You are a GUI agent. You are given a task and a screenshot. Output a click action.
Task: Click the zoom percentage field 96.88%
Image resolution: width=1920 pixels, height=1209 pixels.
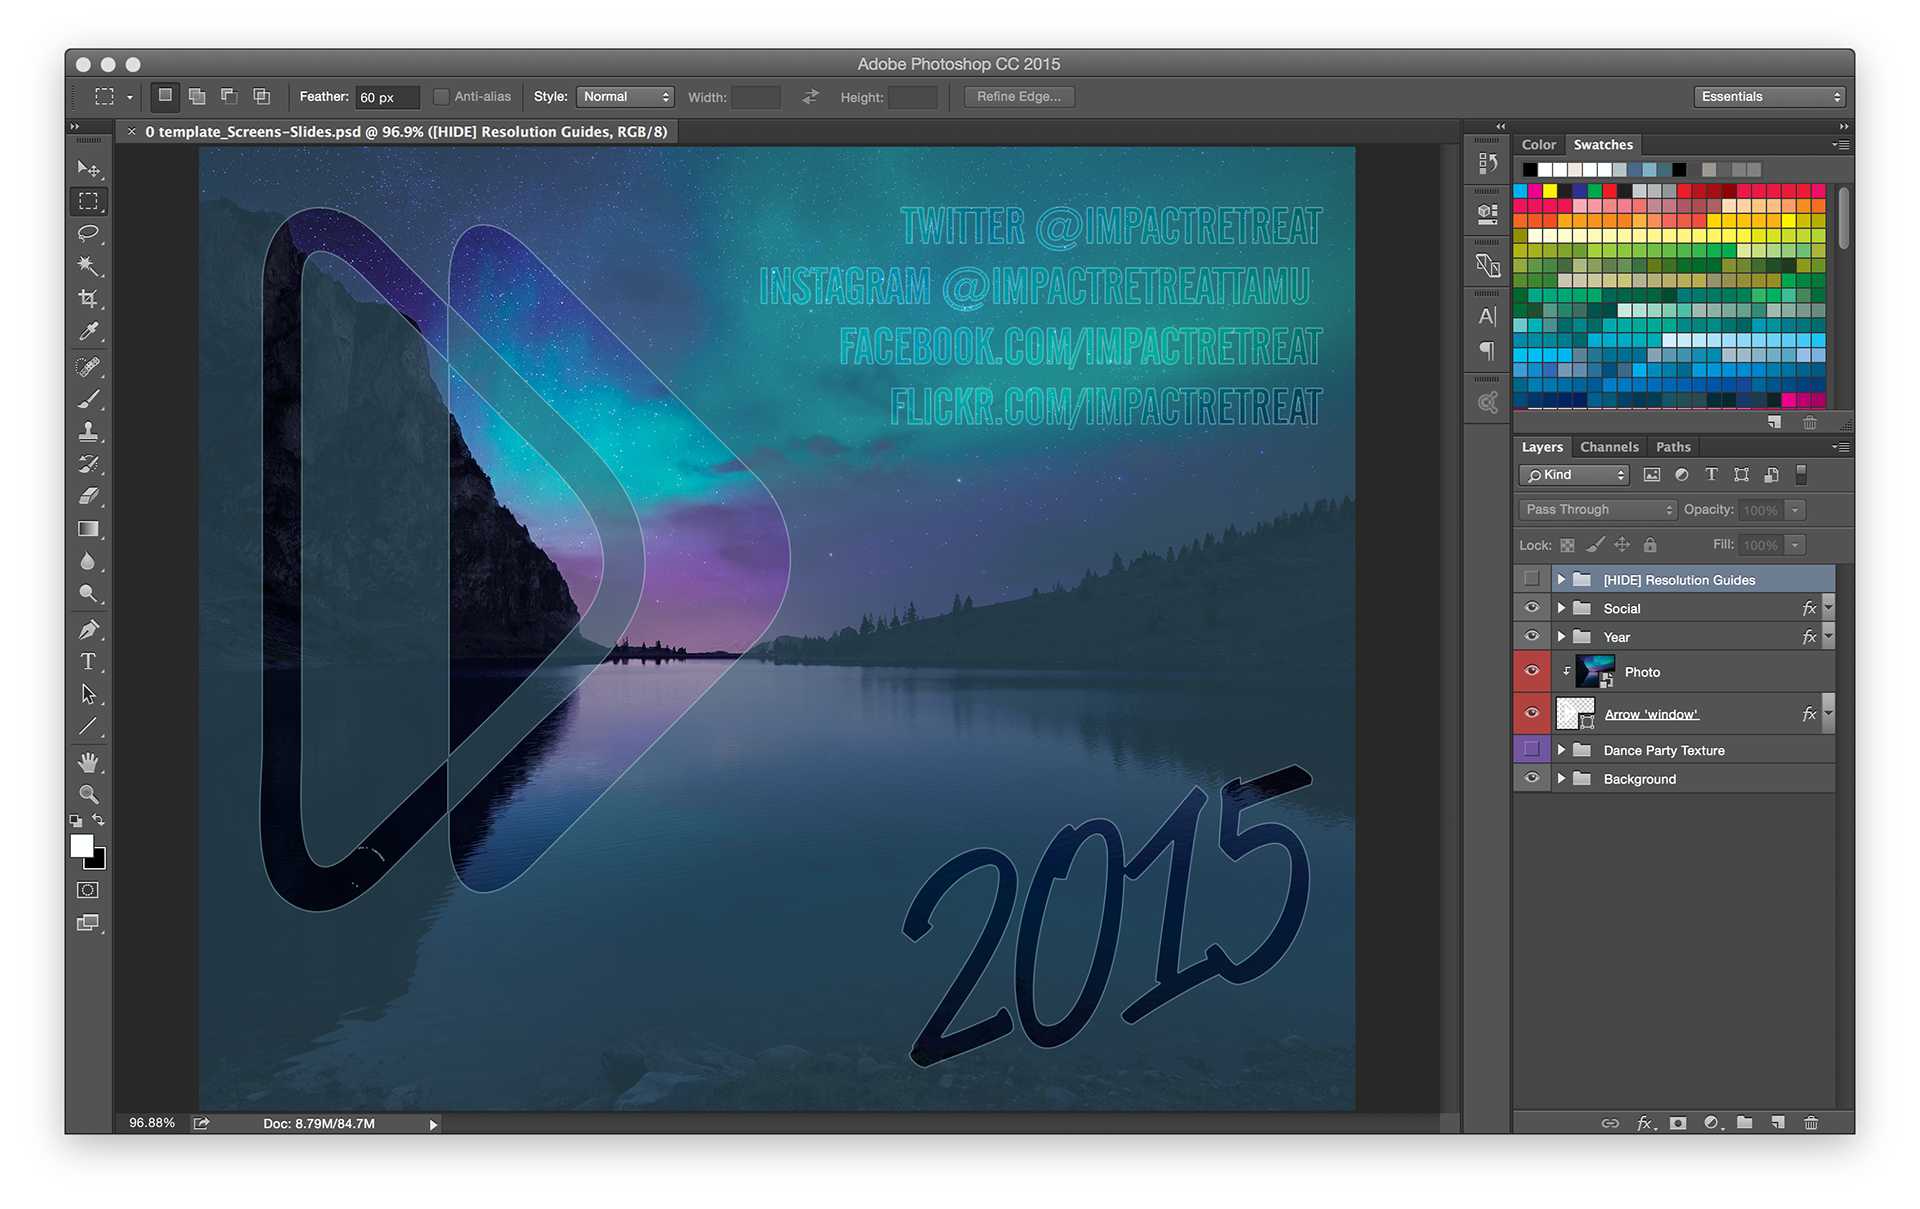152,1123
